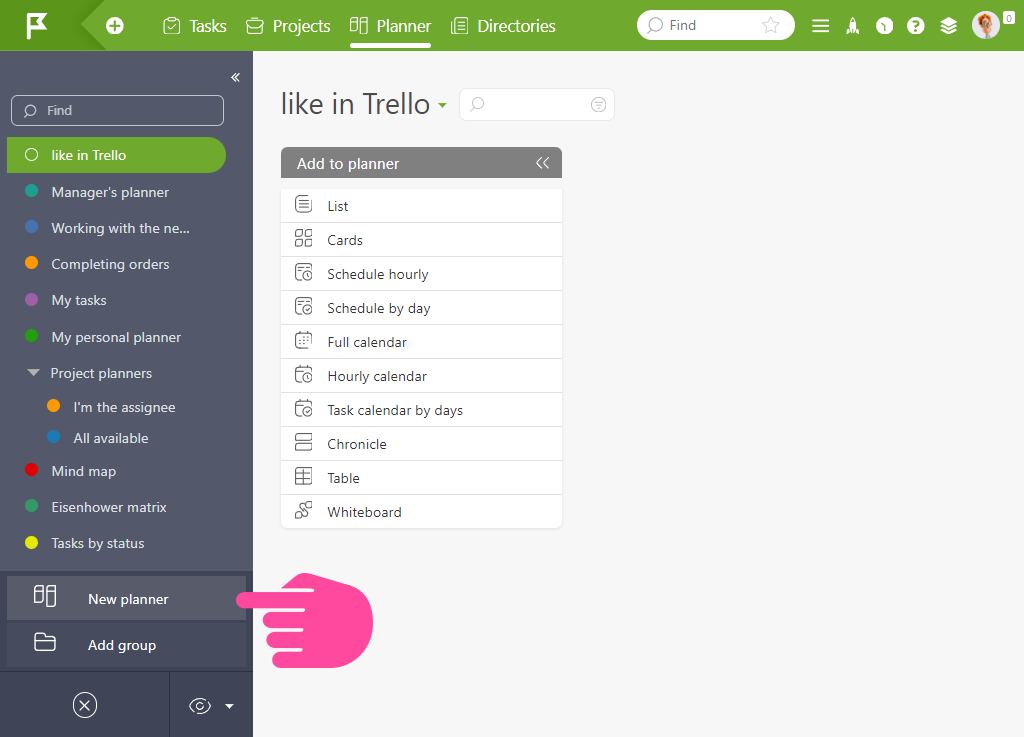Image resolution: width=1024 pixels, height=737 pixels.
Task: Add Cards to the planner
Action: (x=421, y=240)
